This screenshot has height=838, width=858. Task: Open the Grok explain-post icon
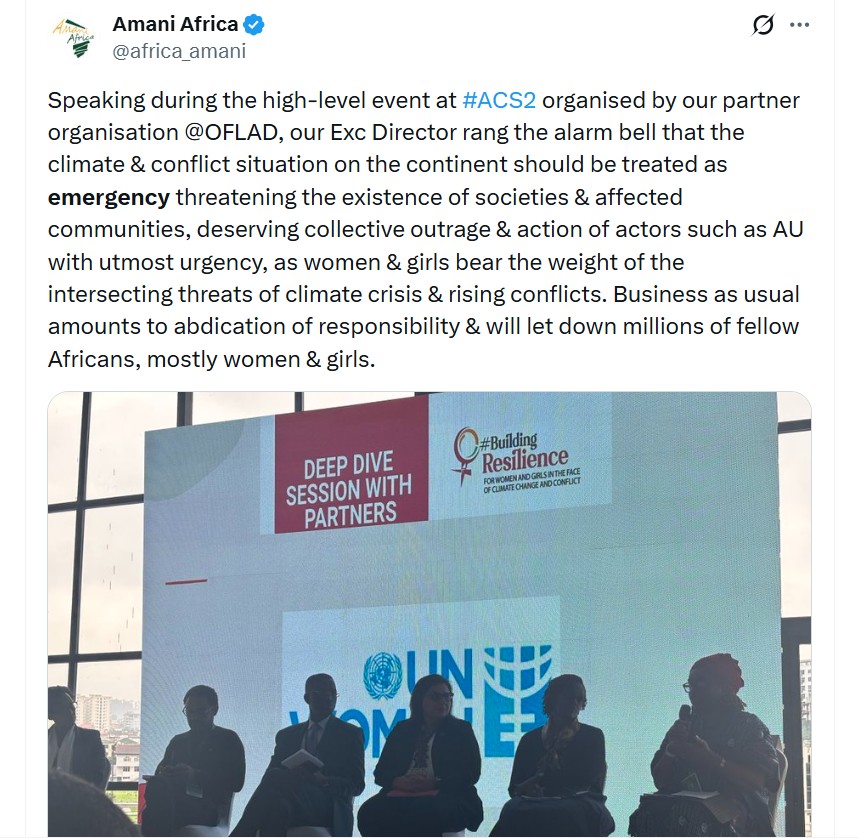pyautogui.click(x=763, y=25)
